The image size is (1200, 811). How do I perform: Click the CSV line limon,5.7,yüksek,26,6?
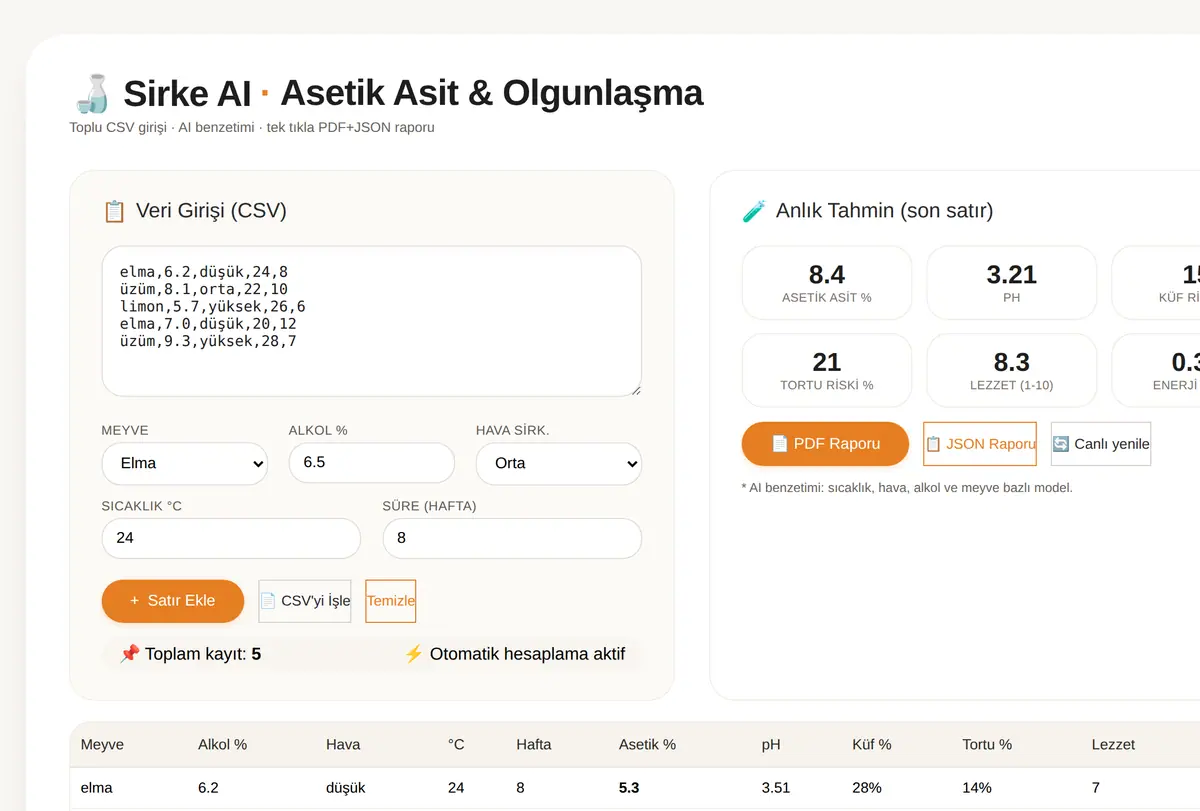(213, 307)
